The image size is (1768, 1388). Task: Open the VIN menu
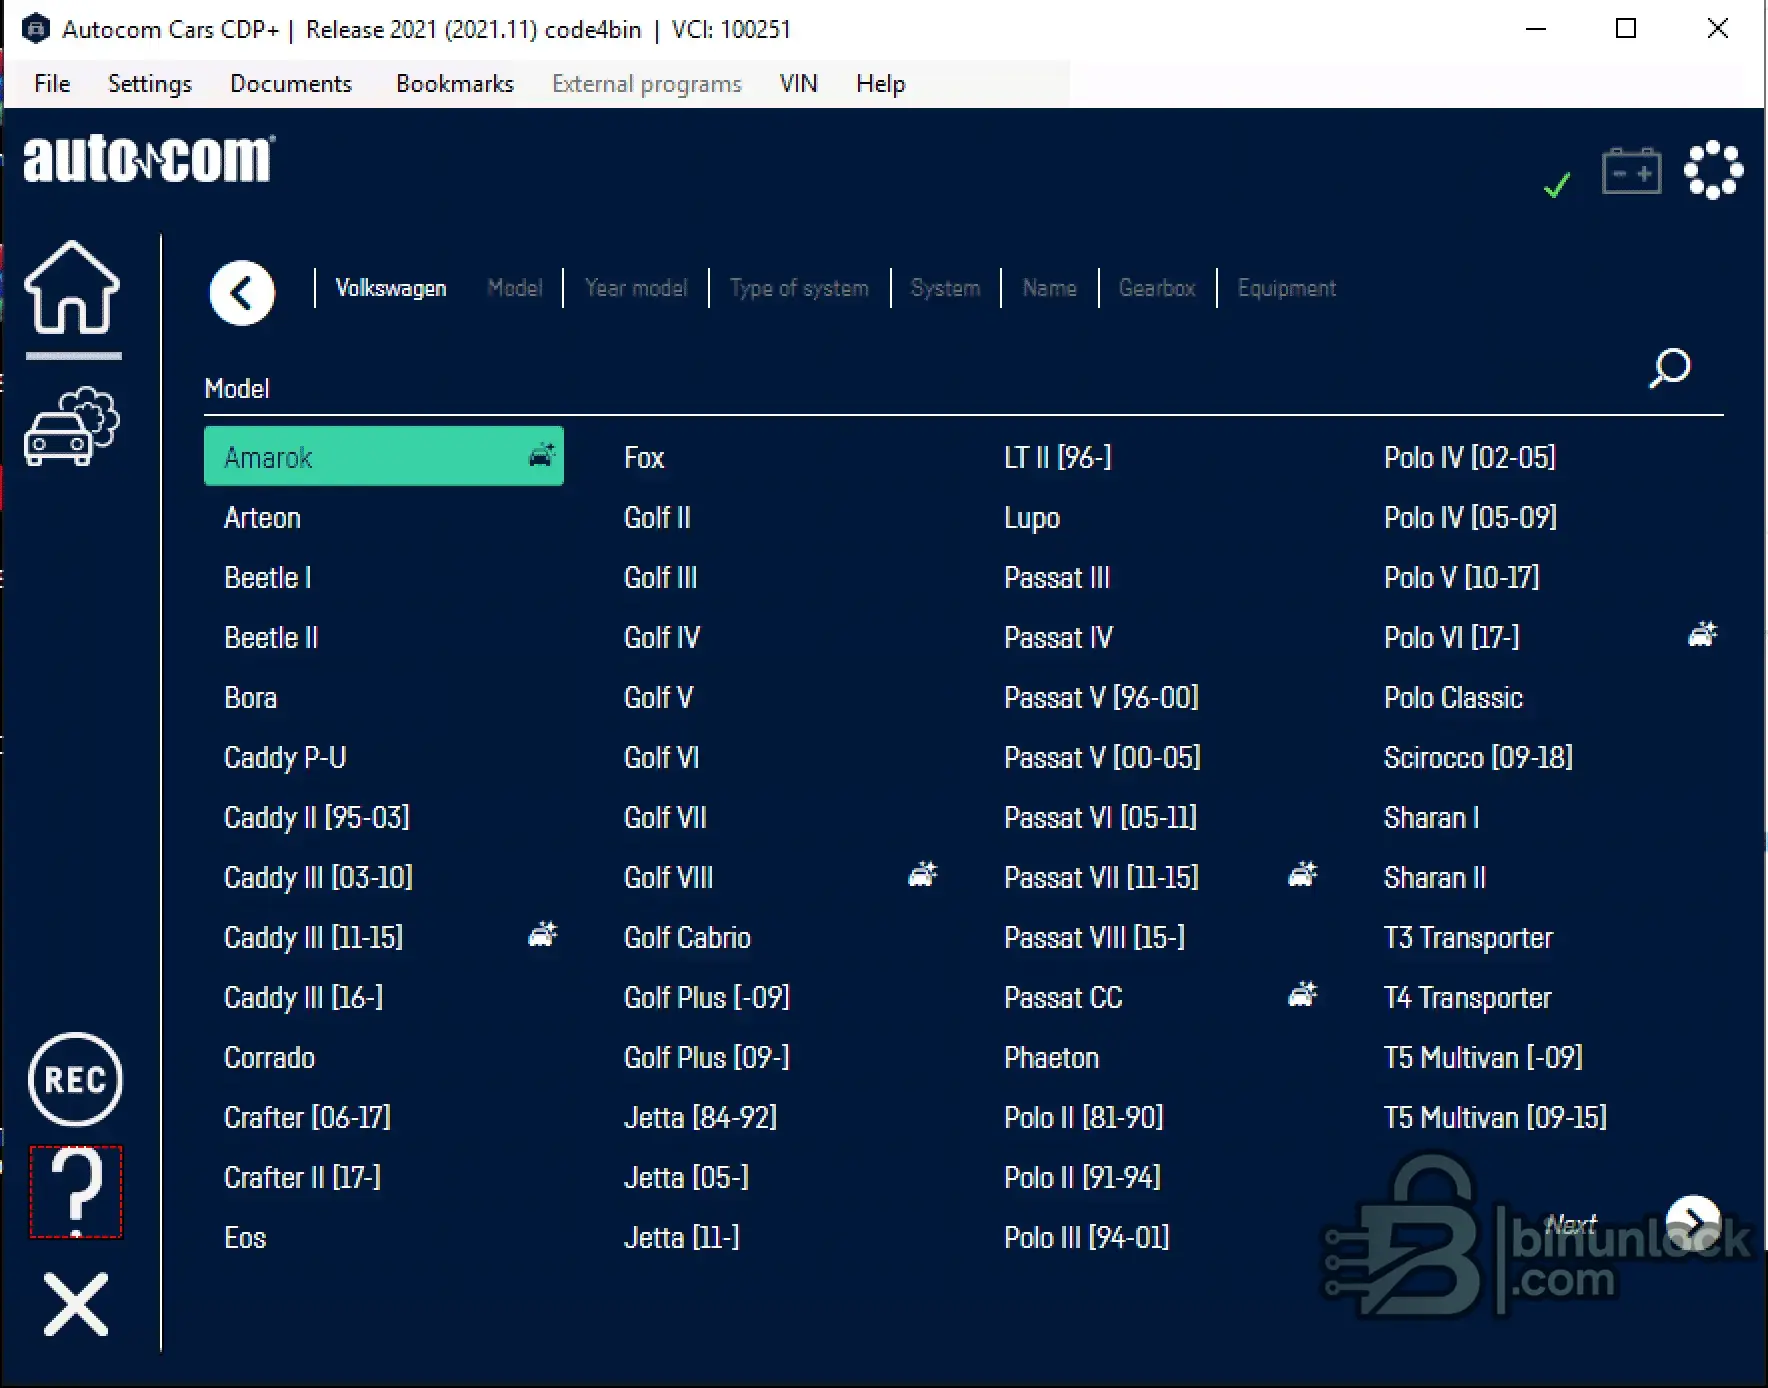pyautogui.click(x=799, y=84)
